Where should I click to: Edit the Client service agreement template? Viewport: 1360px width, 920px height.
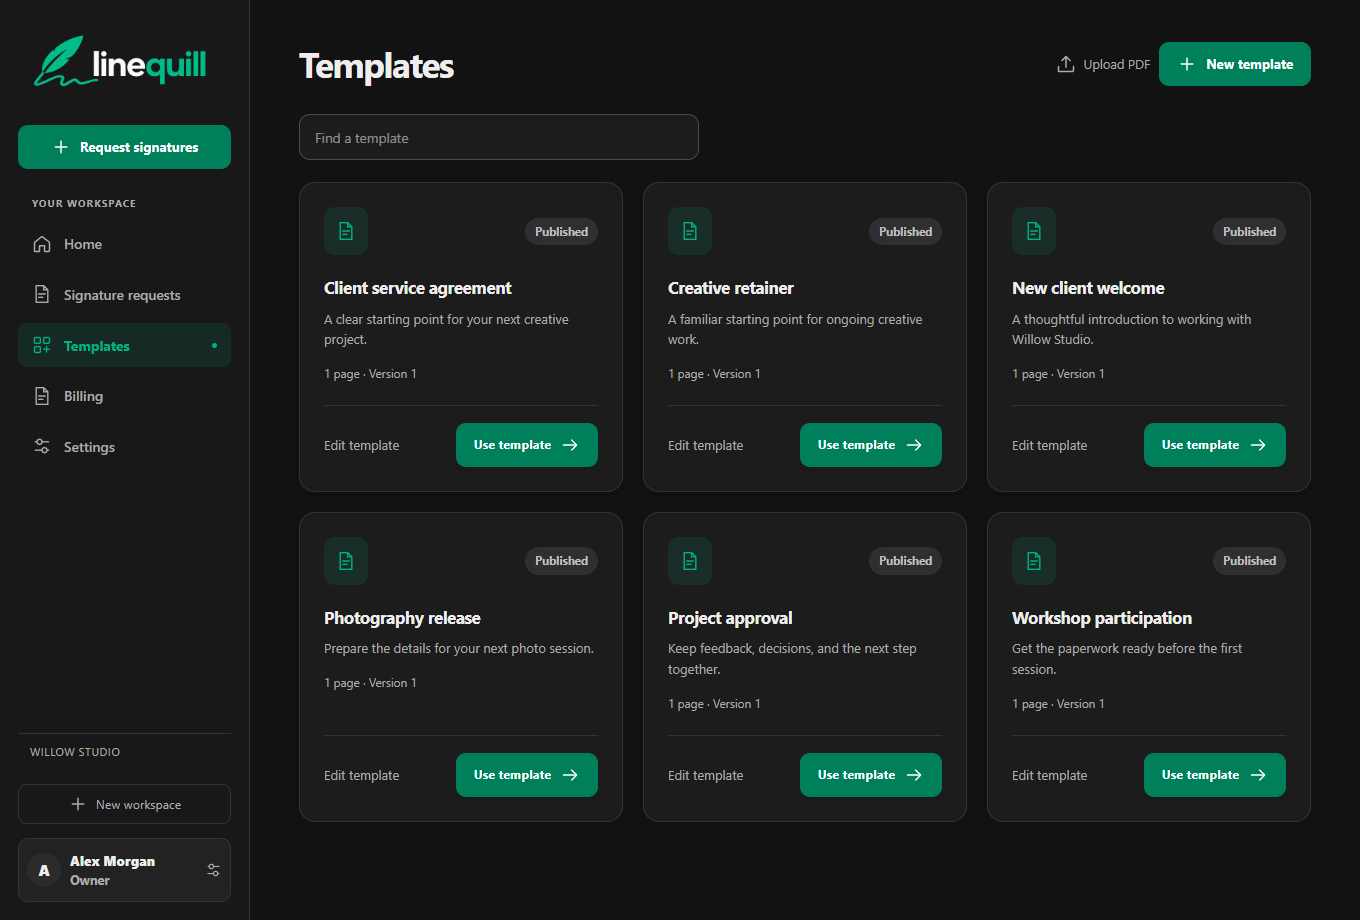362,445
